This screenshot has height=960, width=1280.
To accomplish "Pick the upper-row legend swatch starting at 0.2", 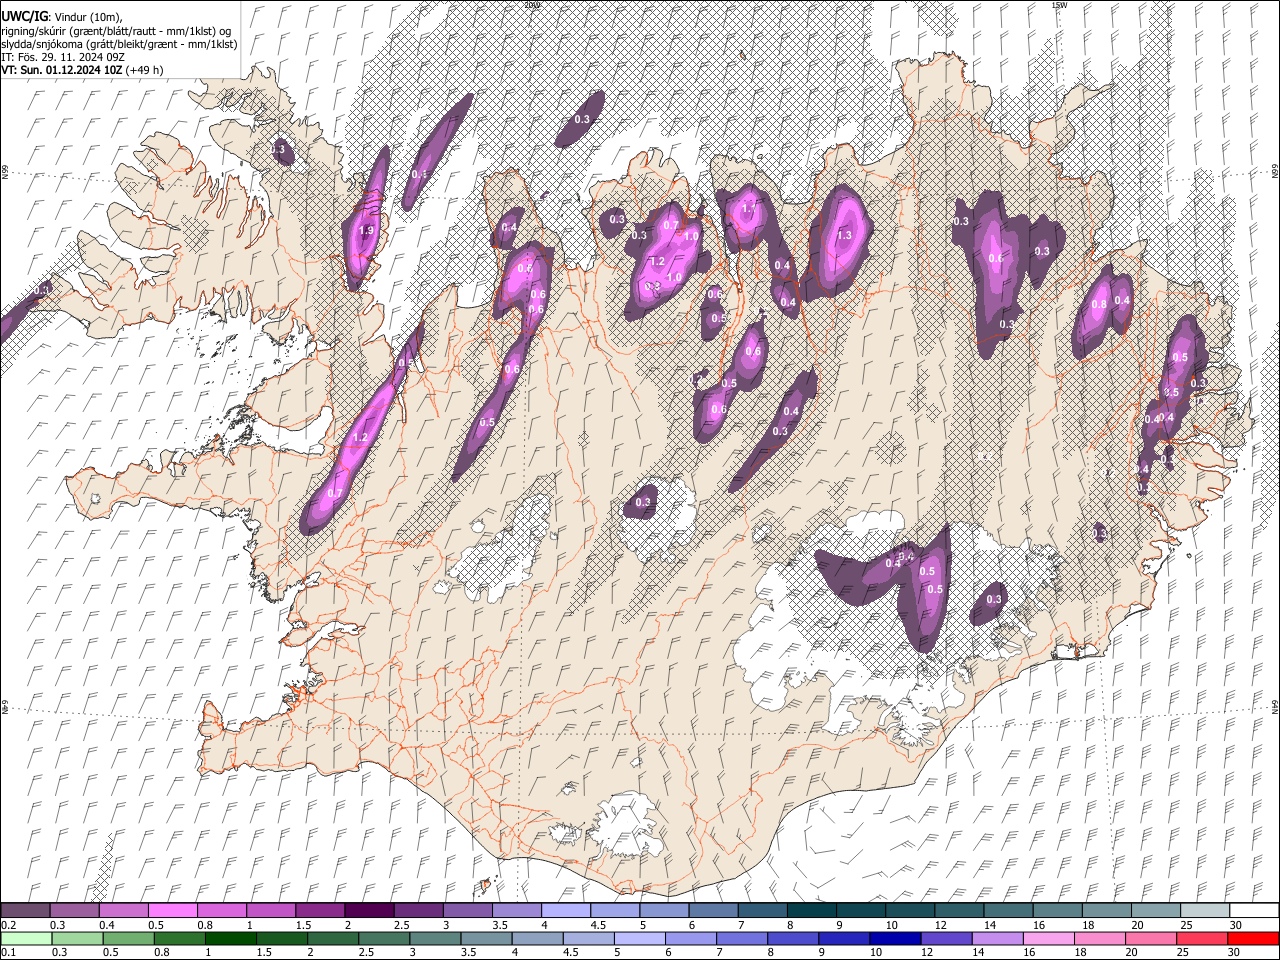I will (x=25, y=910).
